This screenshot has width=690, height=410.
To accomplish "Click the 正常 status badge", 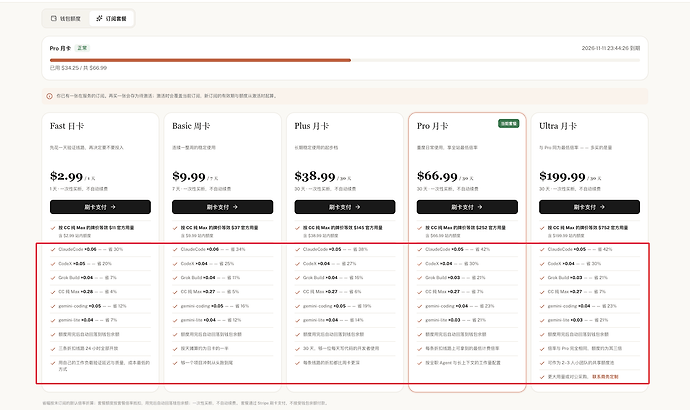I will [x=82, y=48].
